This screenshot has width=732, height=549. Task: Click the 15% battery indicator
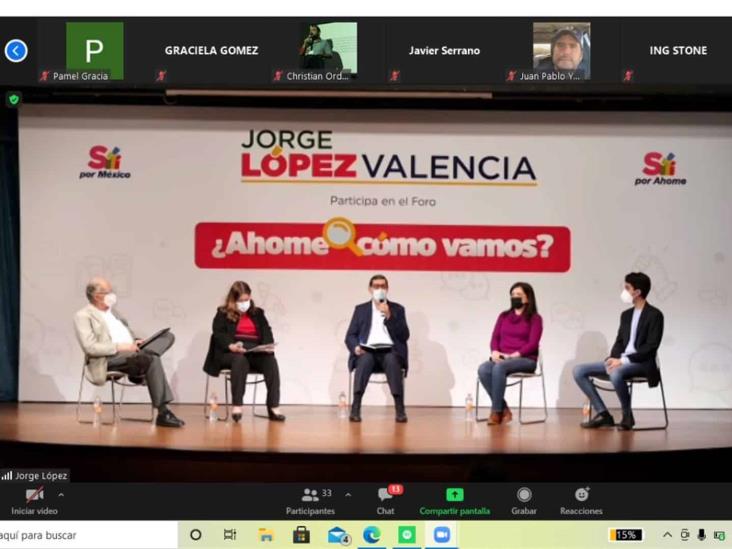click(x=625, y=535)
